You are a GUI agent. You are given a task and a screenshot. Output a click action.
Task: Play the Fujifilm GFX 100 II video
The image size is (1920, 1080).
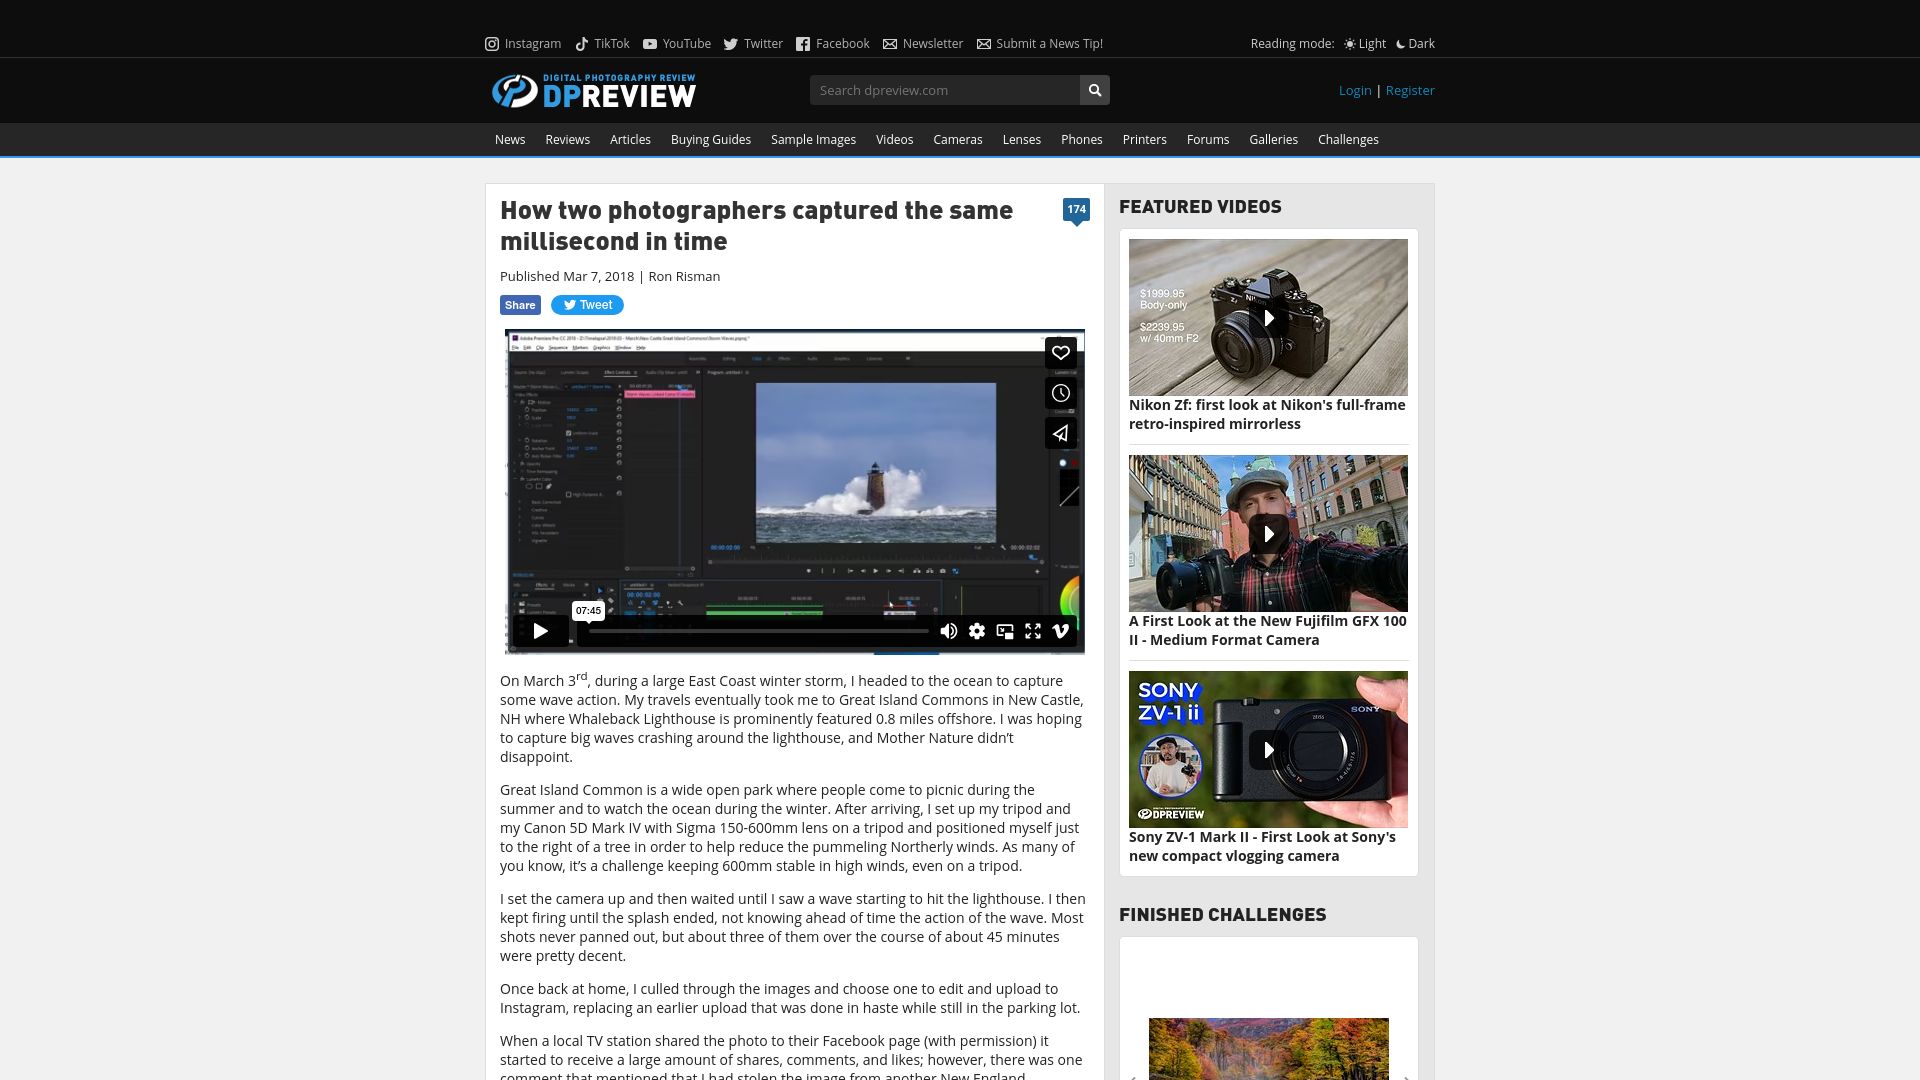coord(1268,534)
